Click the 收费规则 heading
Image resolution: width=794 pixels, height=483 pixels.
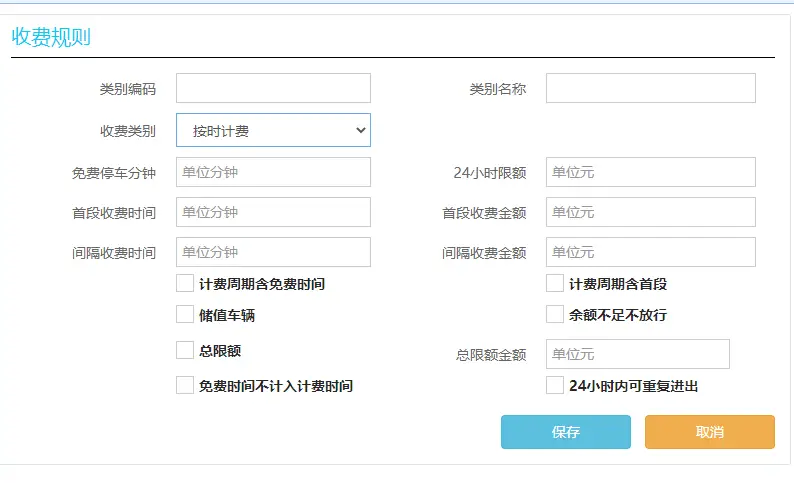[x=51, y=37]
